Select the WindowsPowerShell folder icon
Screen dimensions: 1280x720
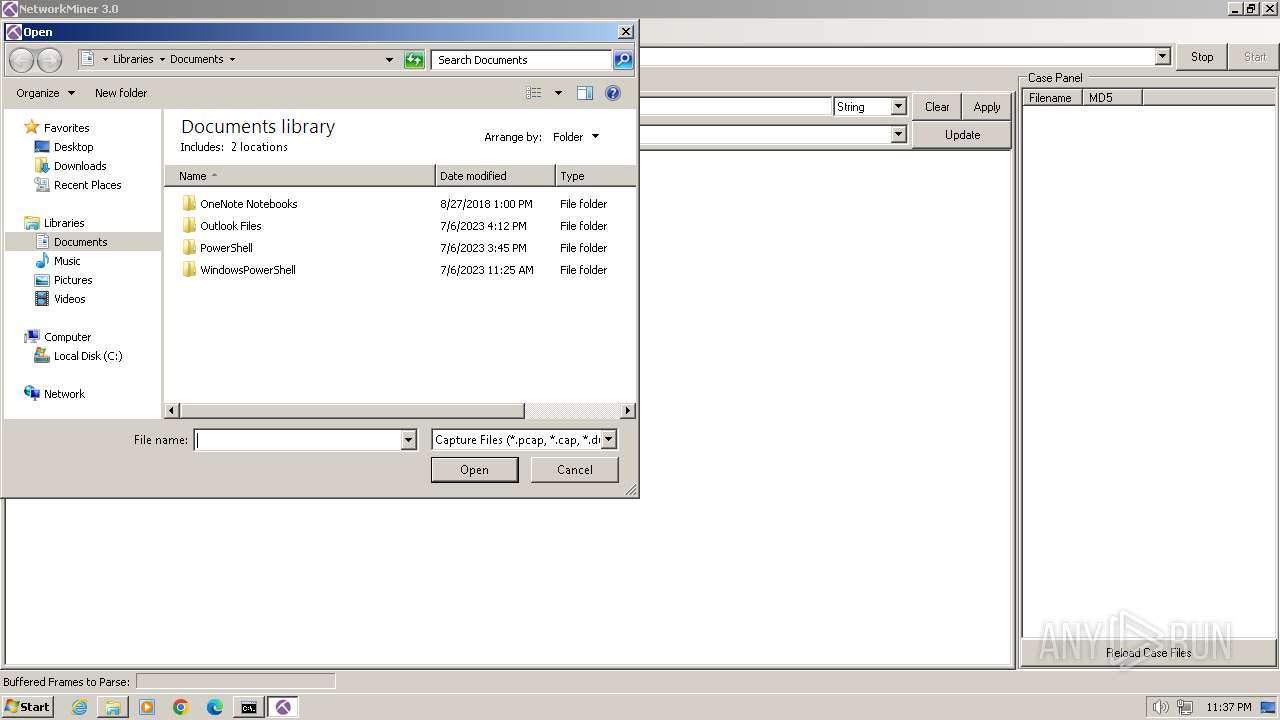pos(189,269)
